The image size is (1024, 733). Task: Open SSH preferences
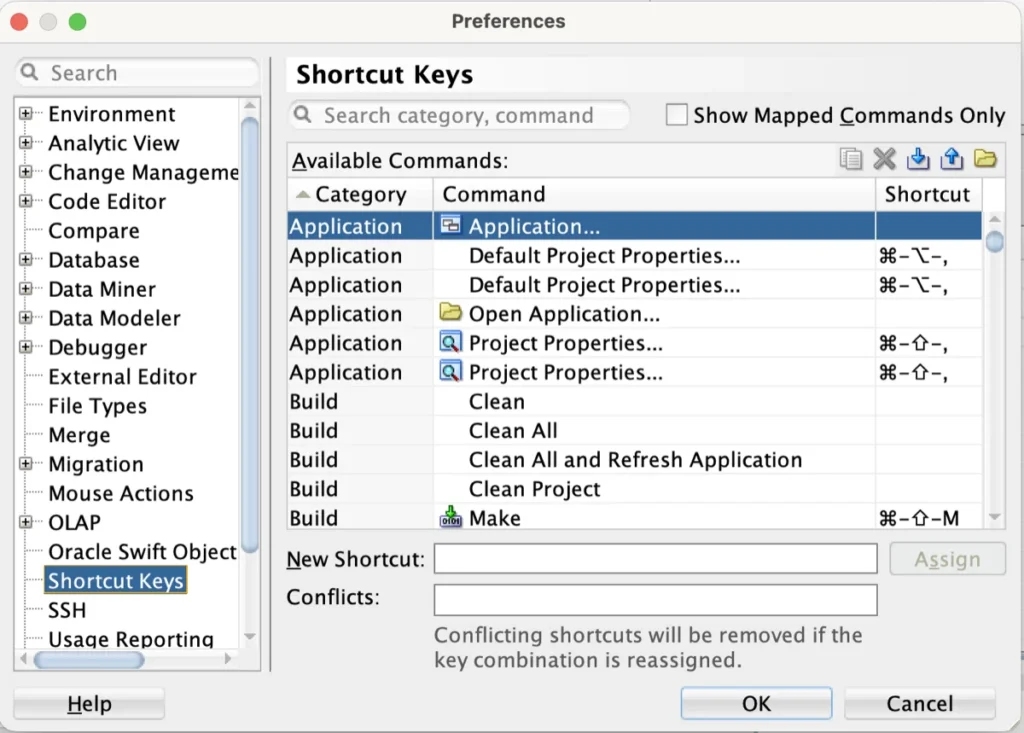[67, 610]
